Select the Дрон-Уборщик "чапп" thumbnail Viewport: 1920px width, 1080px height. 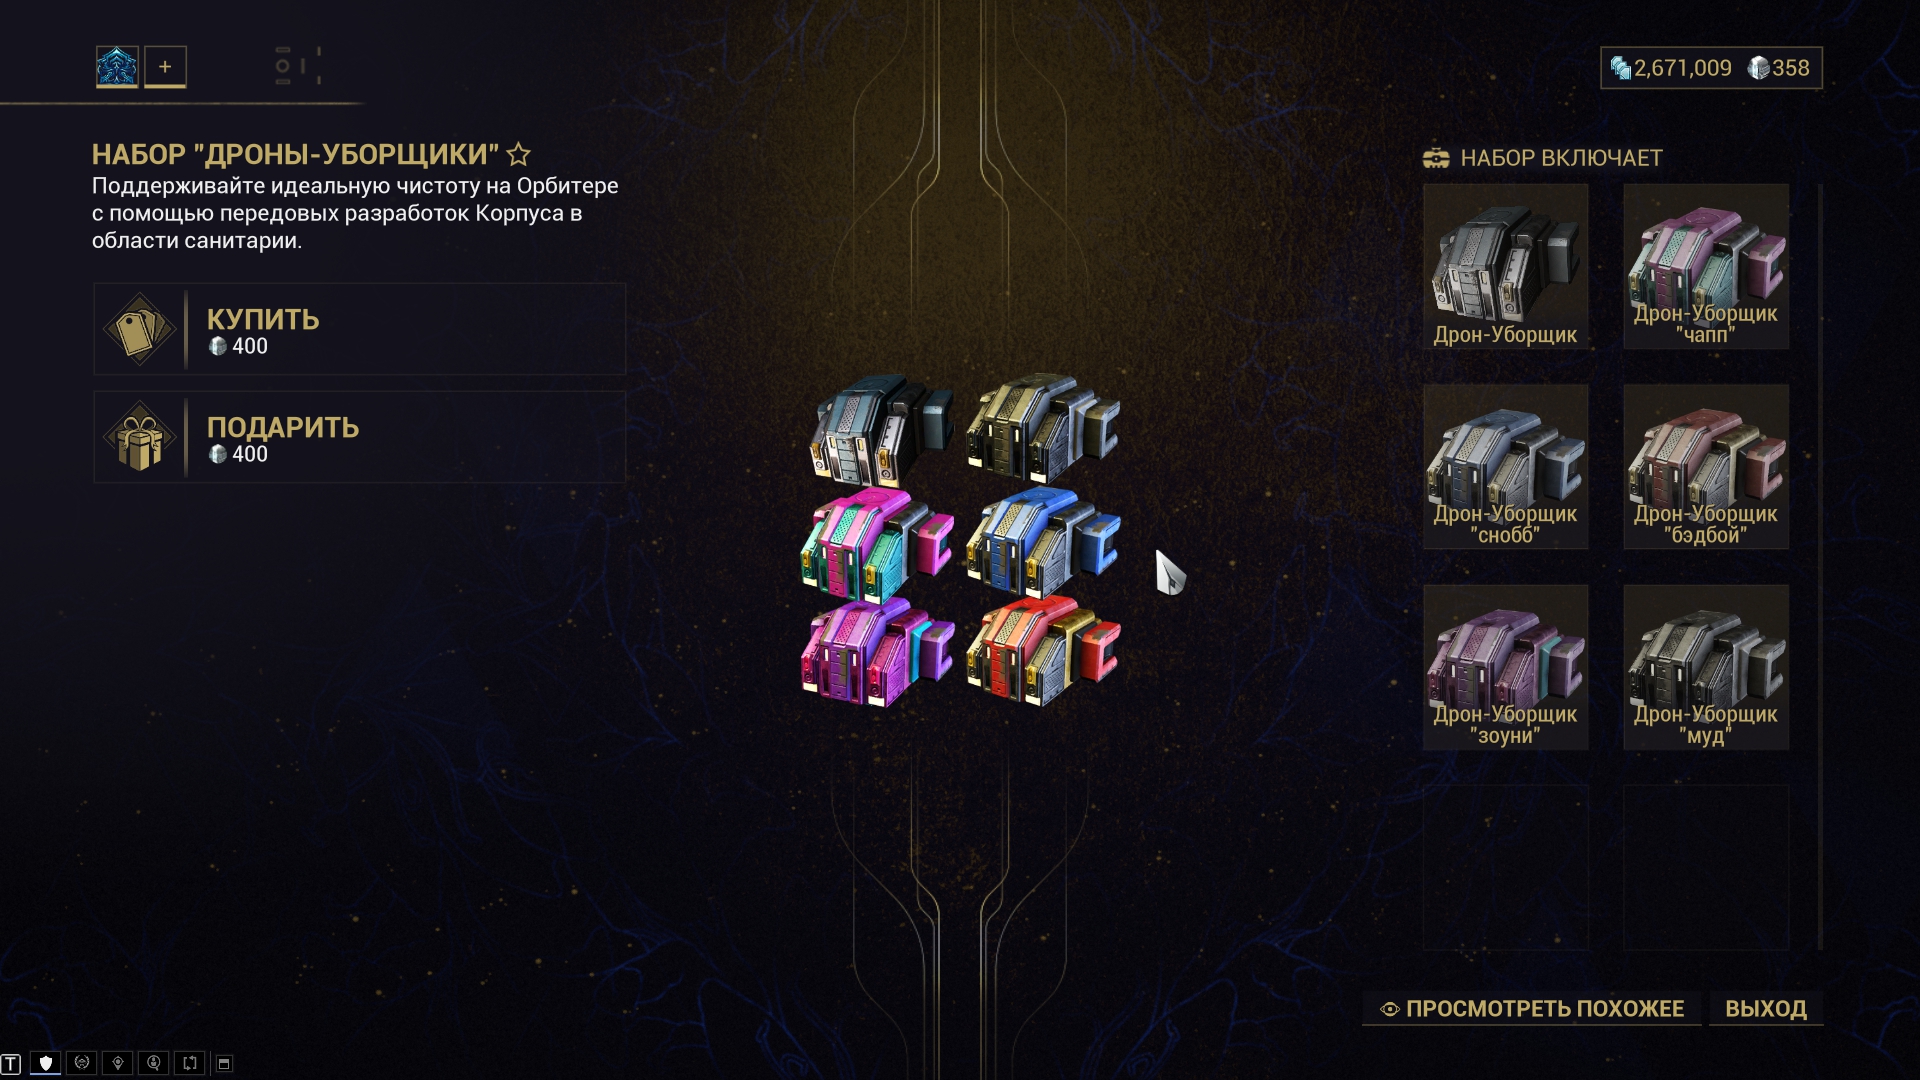pyautogui.click(x=1706, y=266)
